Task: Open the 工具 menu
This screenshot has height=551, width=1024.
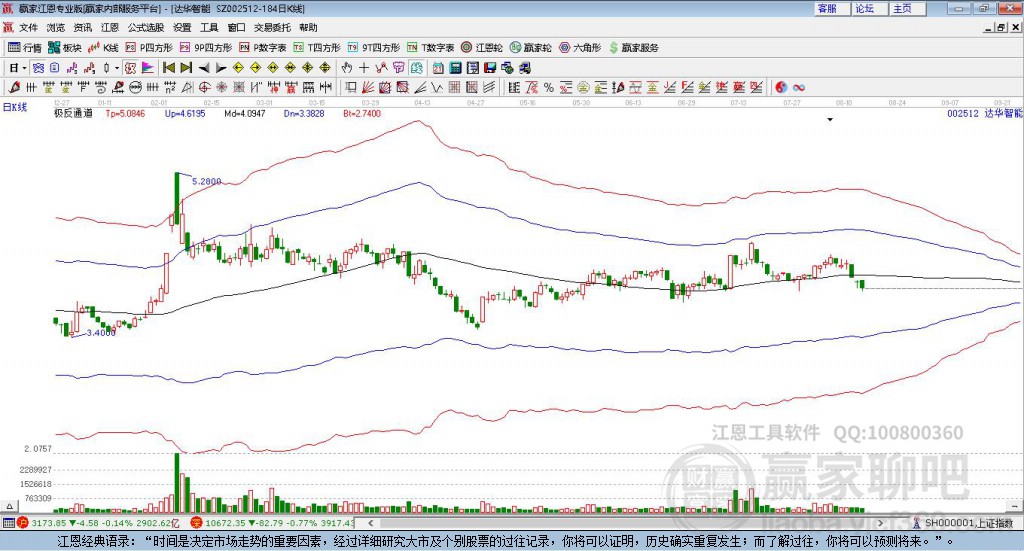Action: (x=209, y=27)
